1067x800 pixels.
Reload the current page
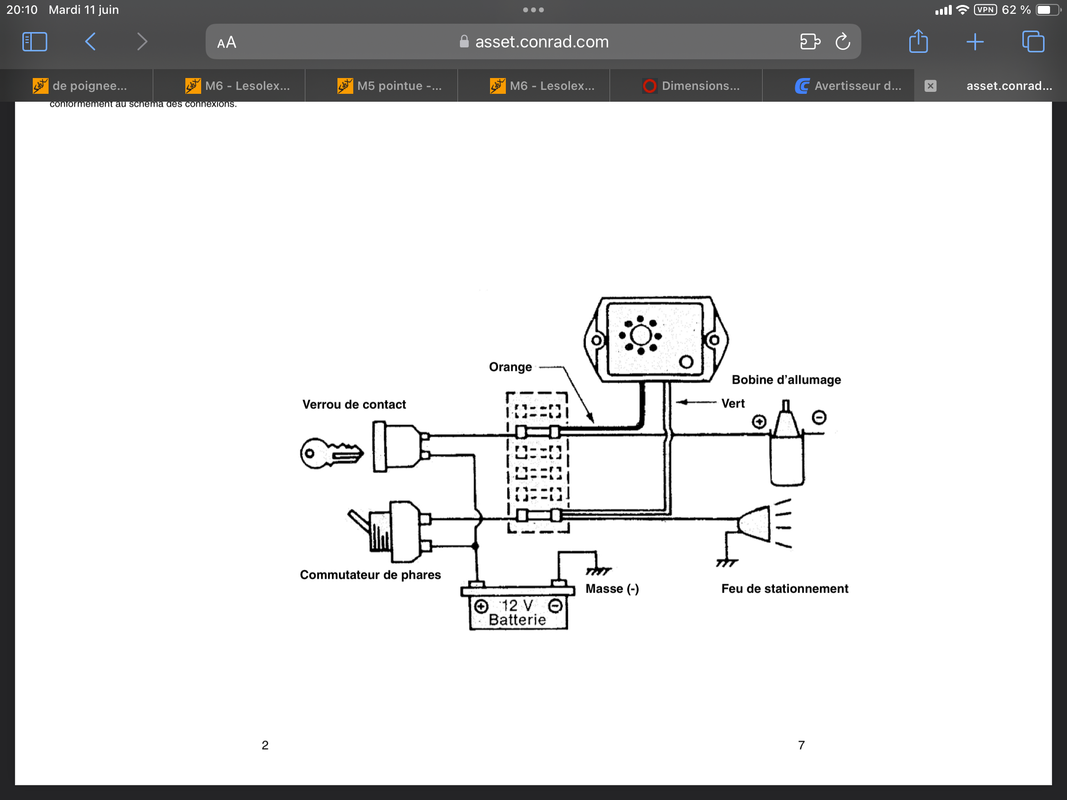point(842,42)
